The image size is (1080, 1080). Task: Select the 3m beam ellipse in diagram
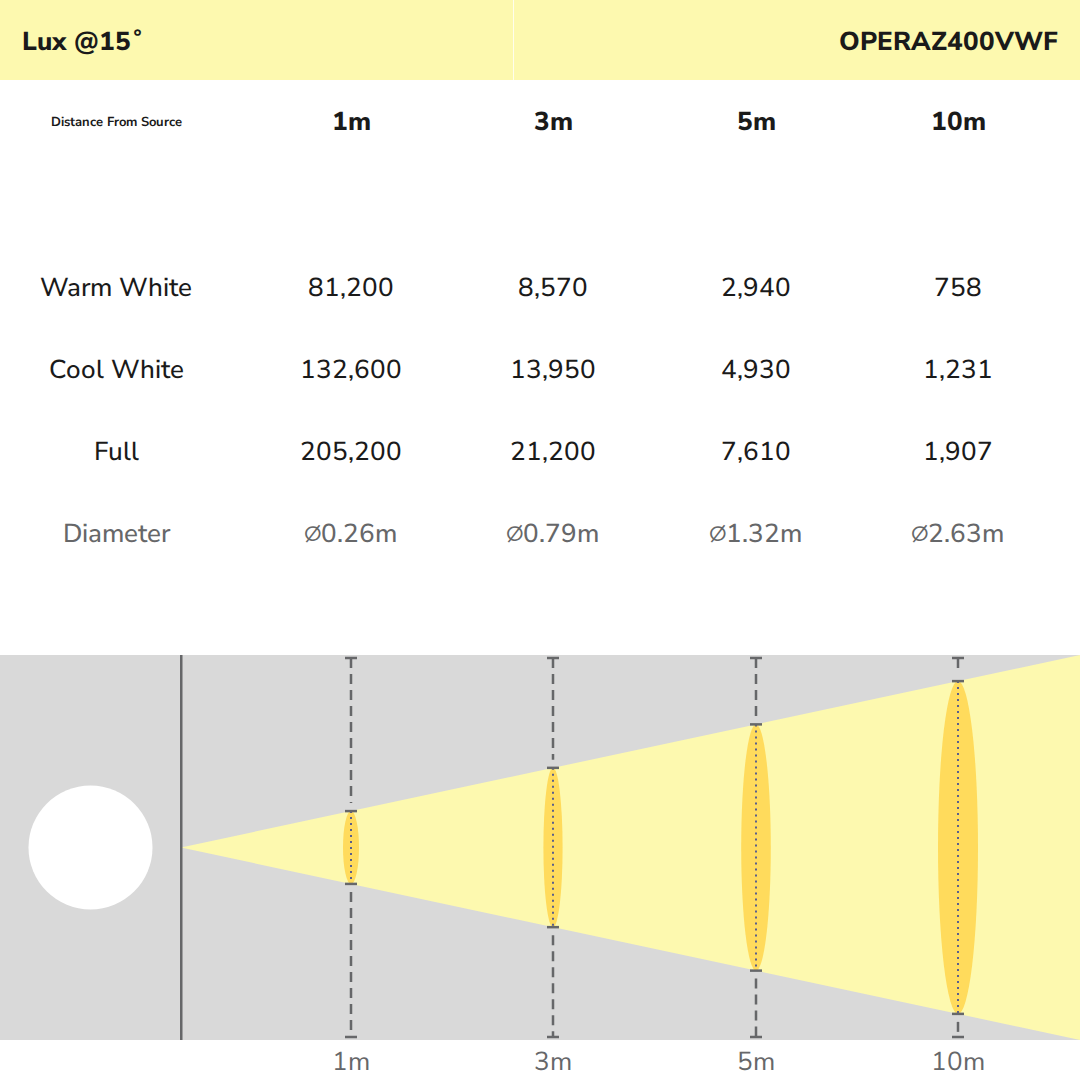pos(552,847)
